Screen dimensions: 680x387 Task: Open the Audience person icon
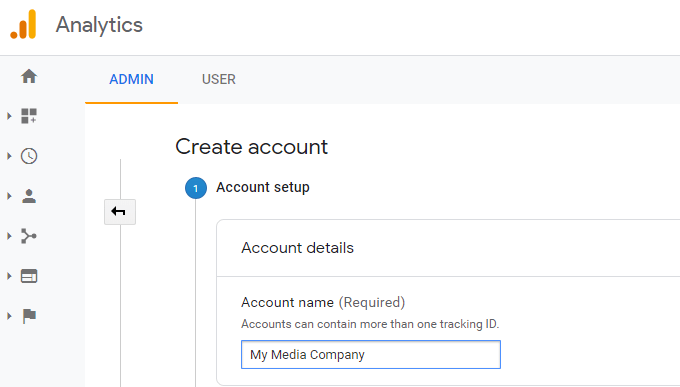pyautogui.click(x=29, y=196)
